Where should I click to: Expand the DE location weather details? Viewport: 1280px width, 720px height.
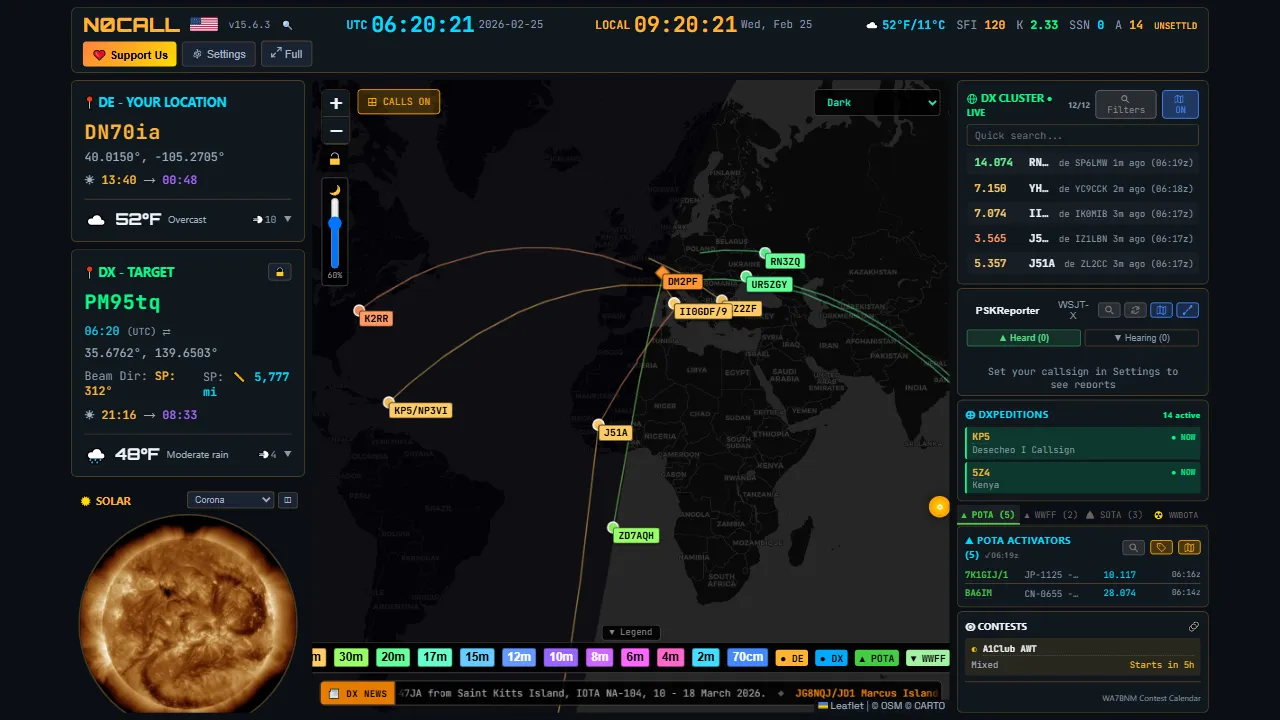tap(288, 219)
